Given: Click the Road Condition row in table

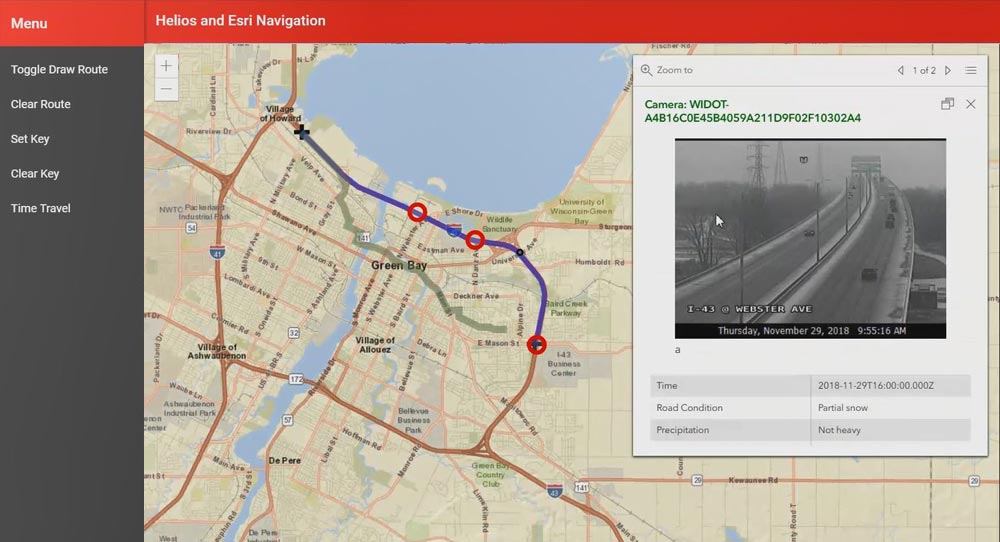Looking at the screenshot, I should click(x=810, y=408).
